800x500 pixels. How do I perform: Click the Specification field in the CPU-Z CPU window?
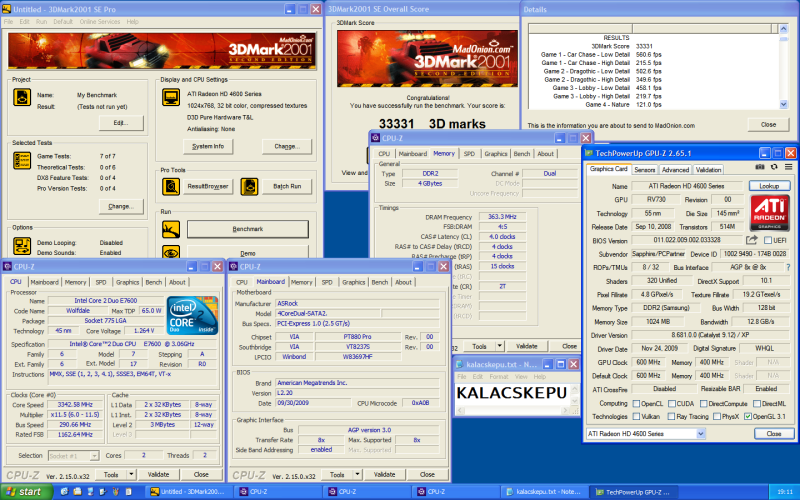(132, 344)
